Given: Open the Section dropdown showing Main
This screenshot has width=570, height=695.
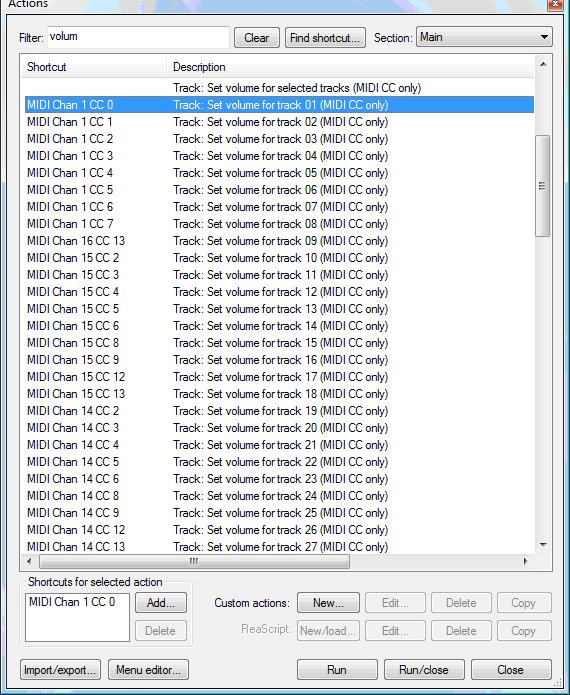Looking at the screenshot, I should click(x=484, y=37).
